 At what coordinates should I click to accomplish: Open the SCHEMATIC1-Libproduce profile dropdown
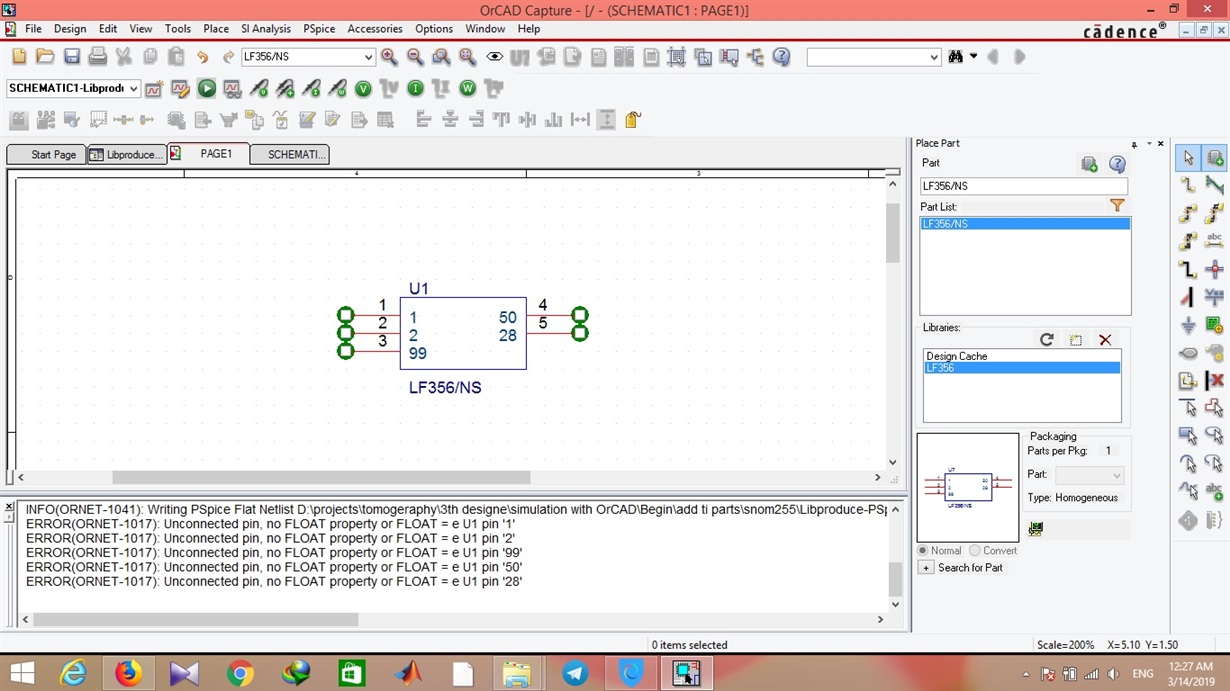pyautogui.click(x=133, y=89)
